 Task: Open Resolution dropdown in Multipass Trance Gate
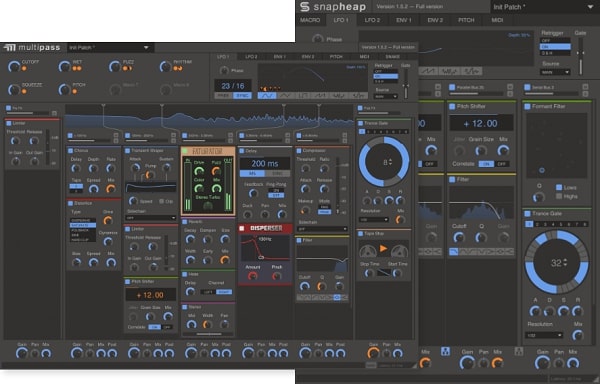pos(374,220)
